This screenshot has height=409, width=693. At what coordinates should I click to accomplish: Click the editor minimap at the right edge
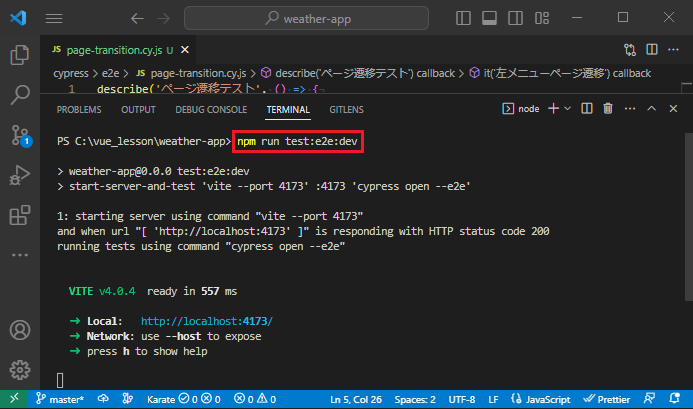point(686,88)
